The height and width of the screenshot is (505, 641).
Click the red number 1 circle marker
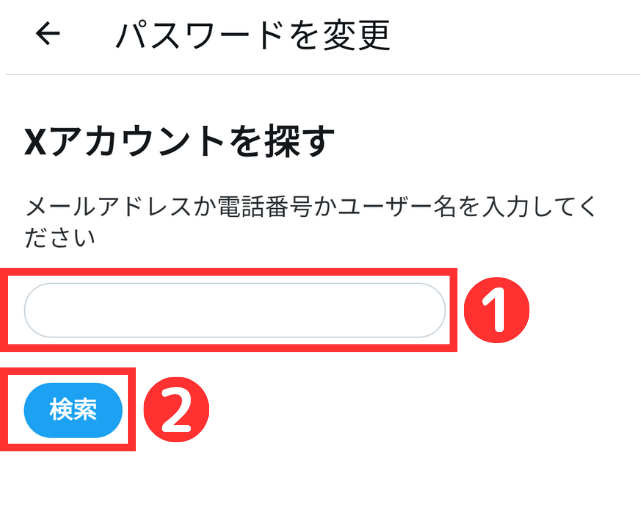[x=496, y=310]
